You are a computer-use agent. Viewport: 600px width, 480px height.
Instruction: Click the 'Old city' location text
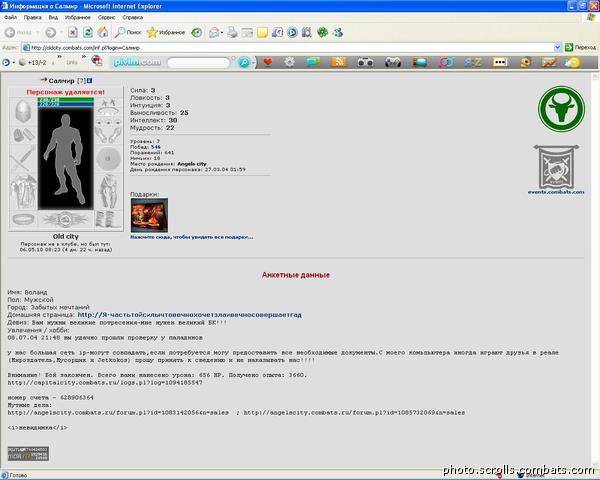click(66, 237)
